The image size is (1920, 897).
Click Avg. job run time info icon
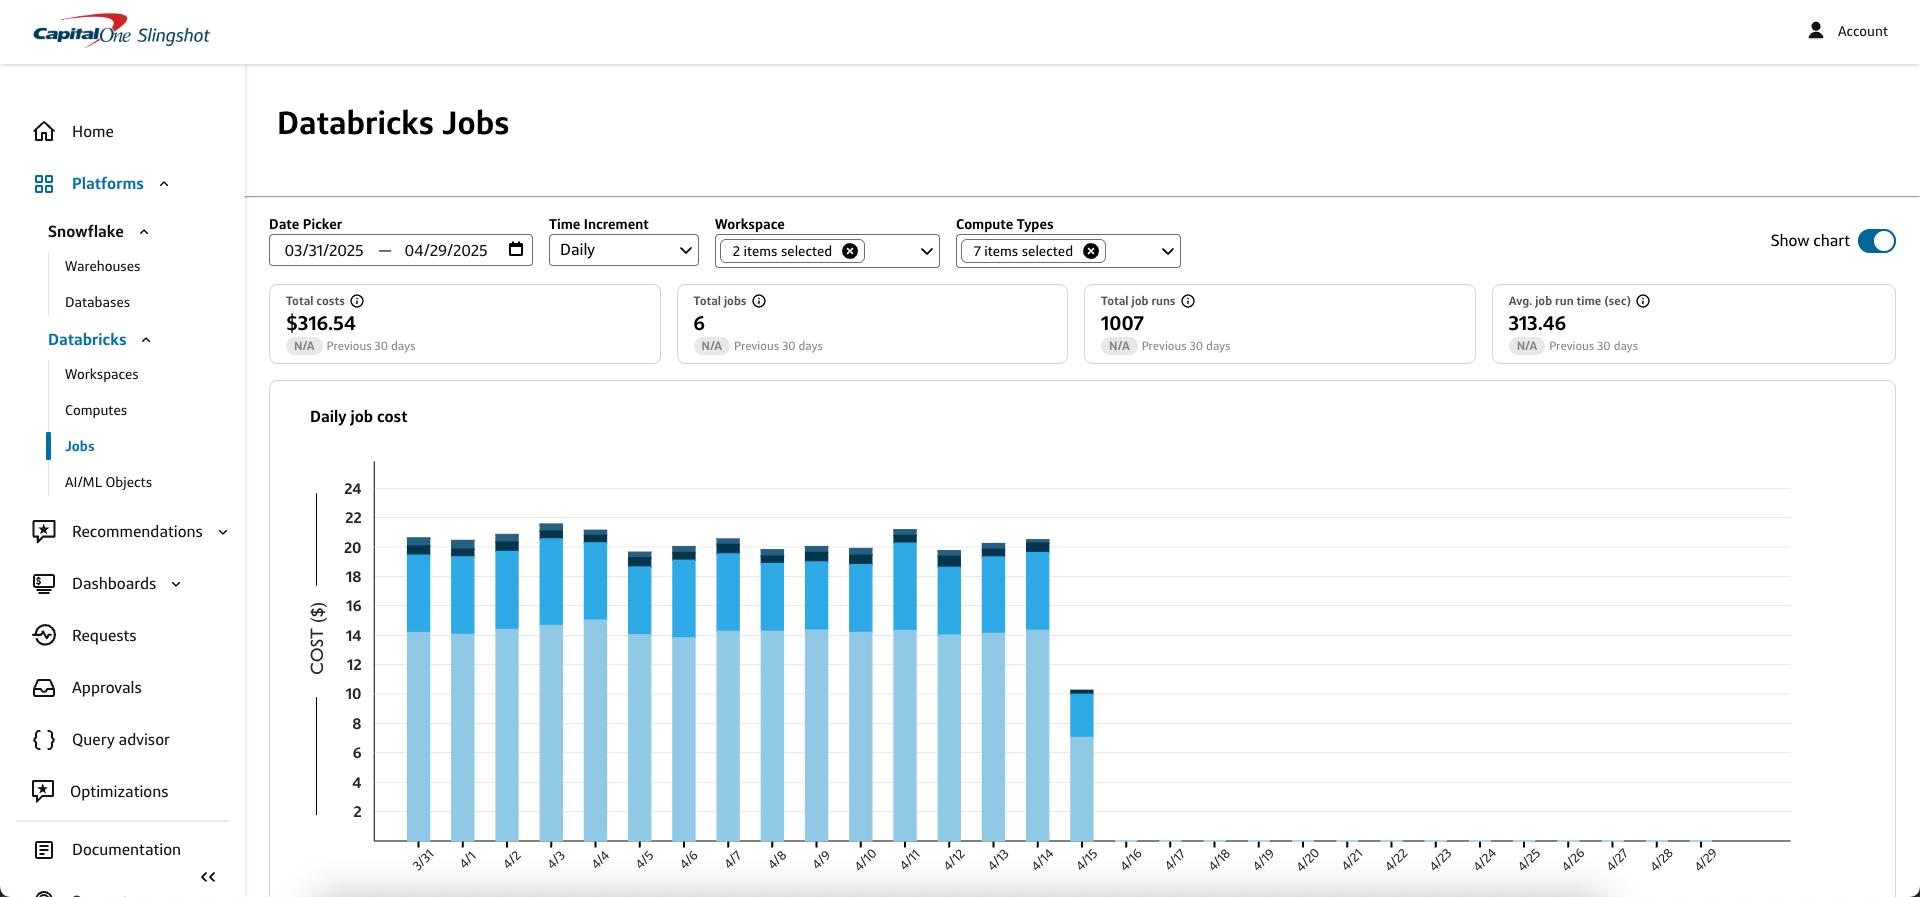pyautogui.click(x=1643, y=301)
